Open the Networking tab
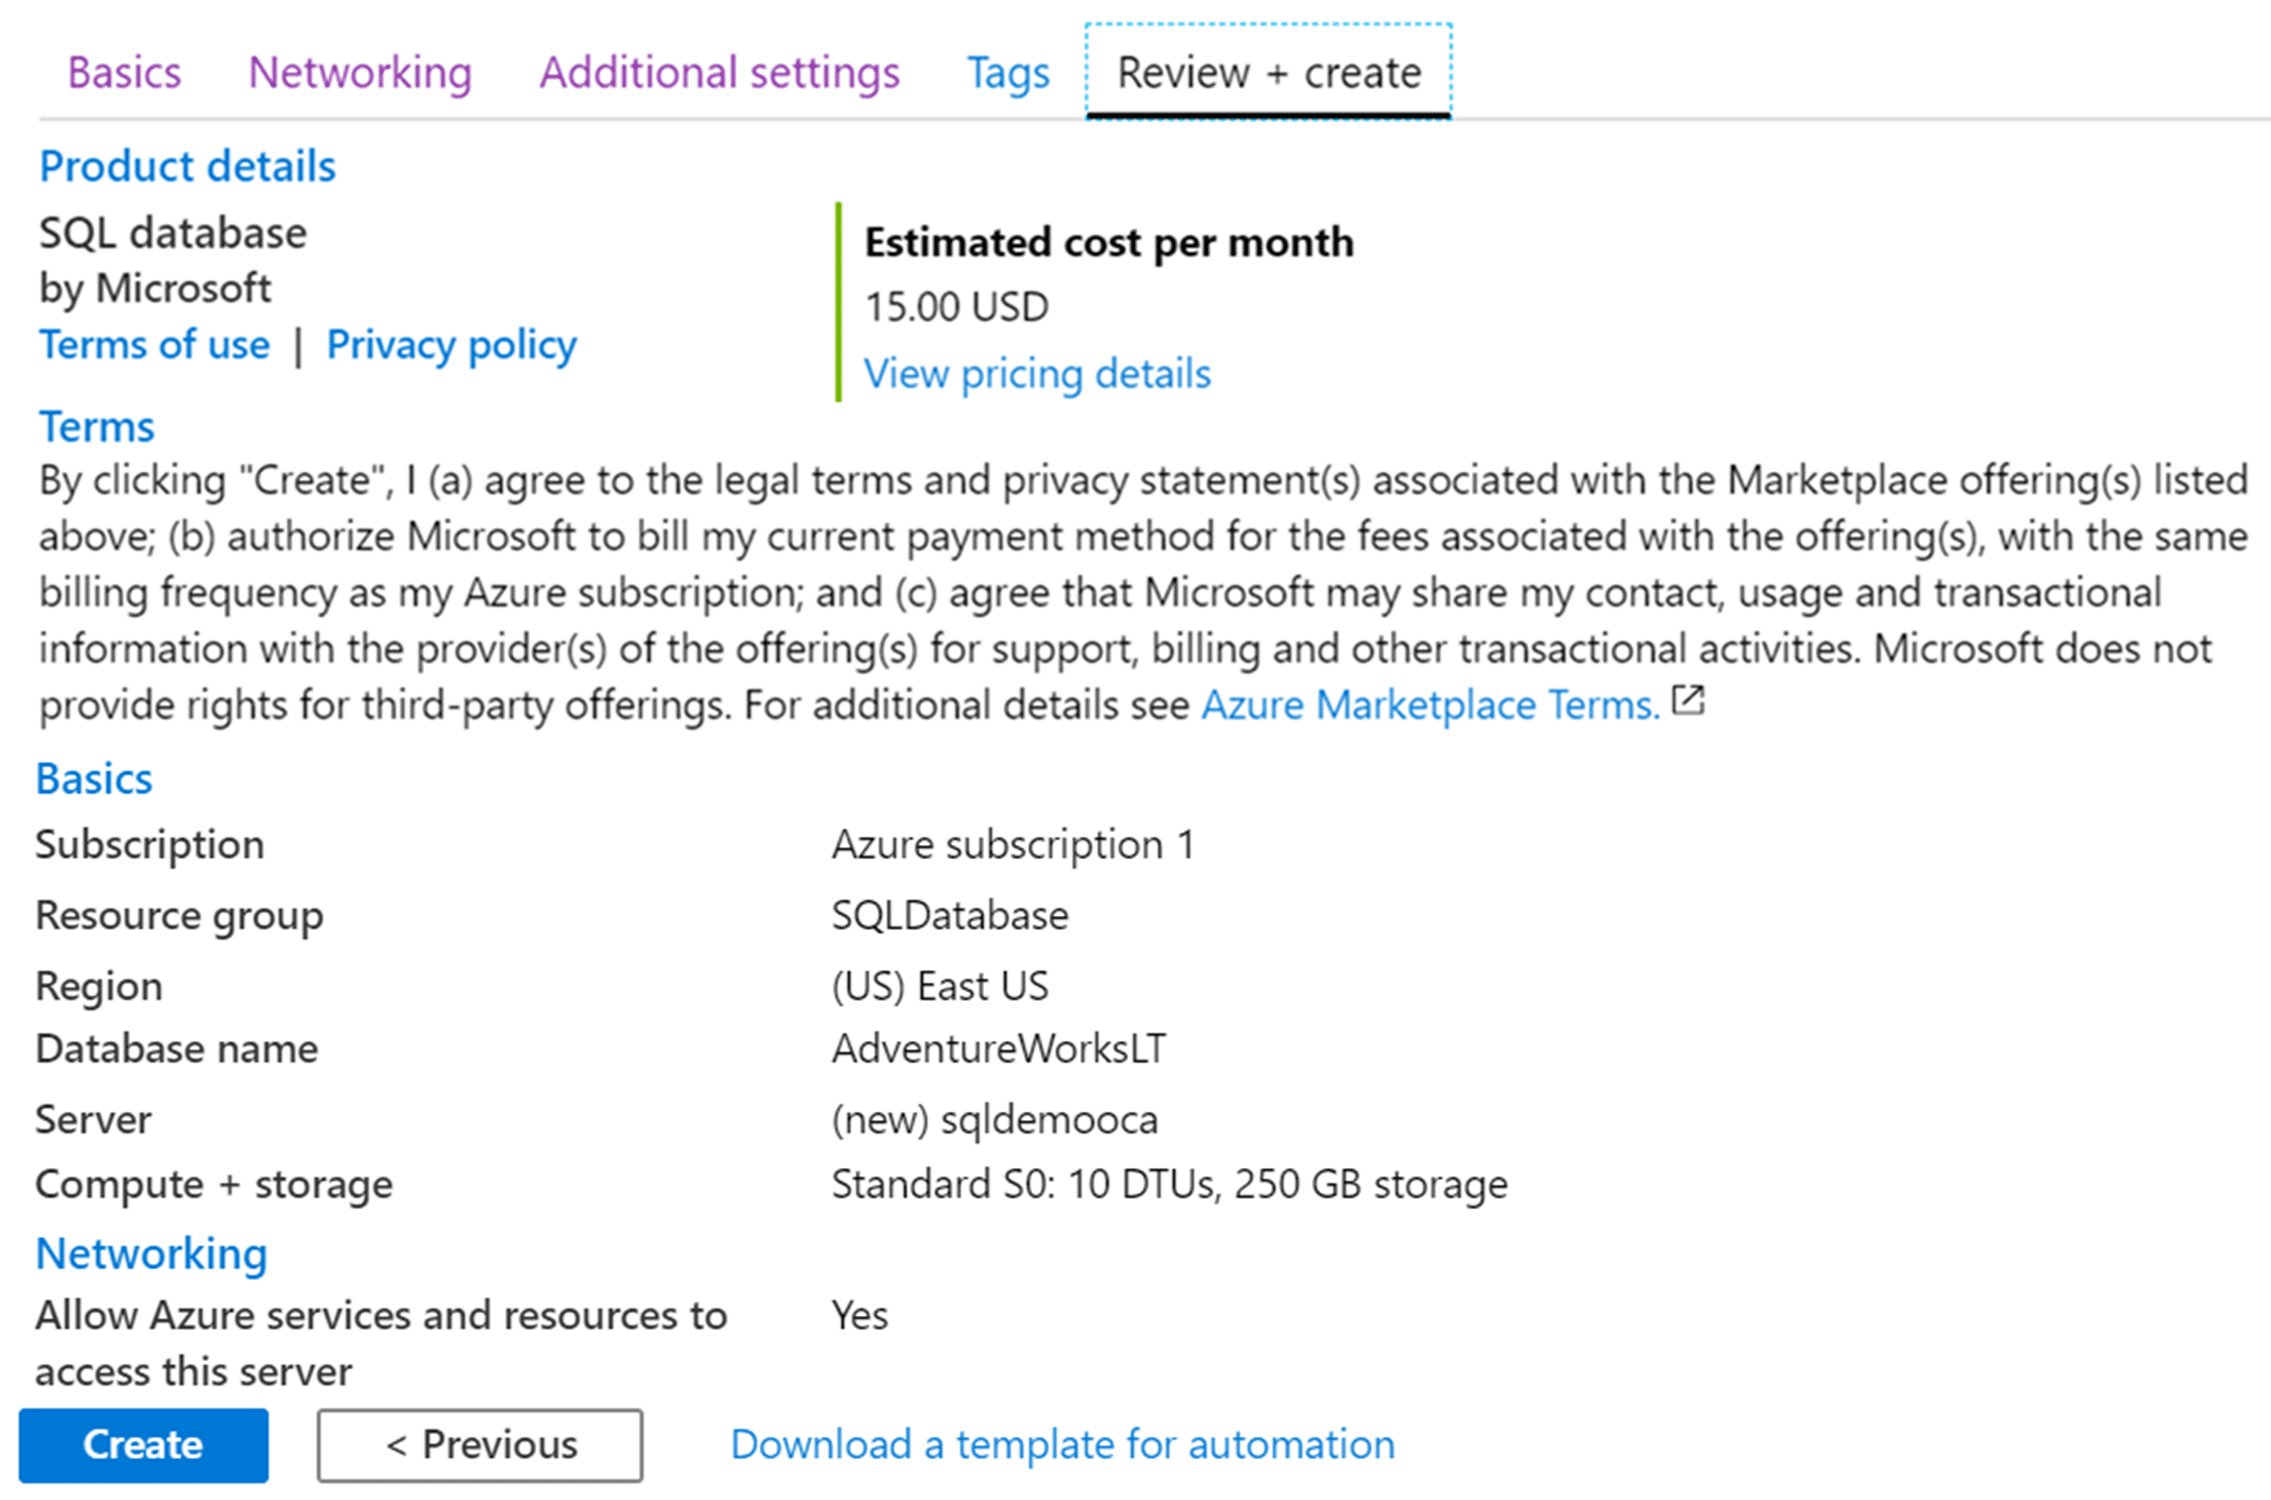 [360, 72]
